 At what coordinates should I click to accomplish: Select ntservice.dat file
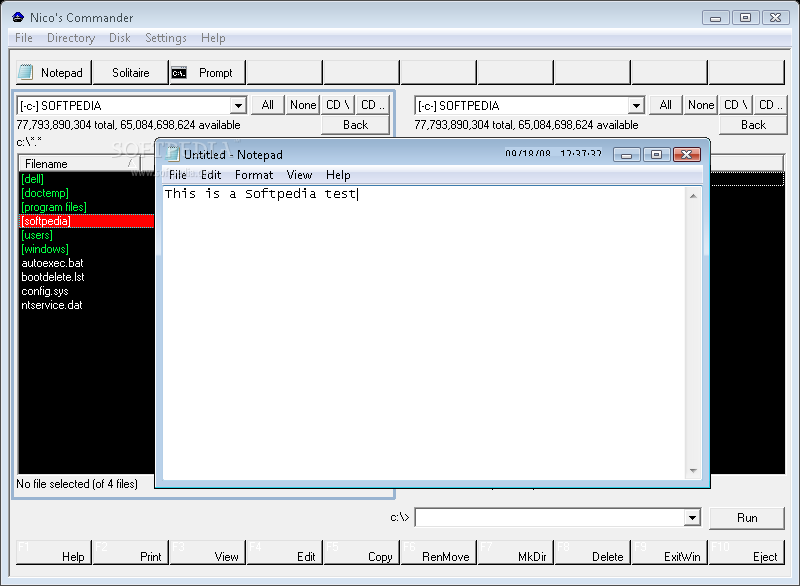point(52,305)
